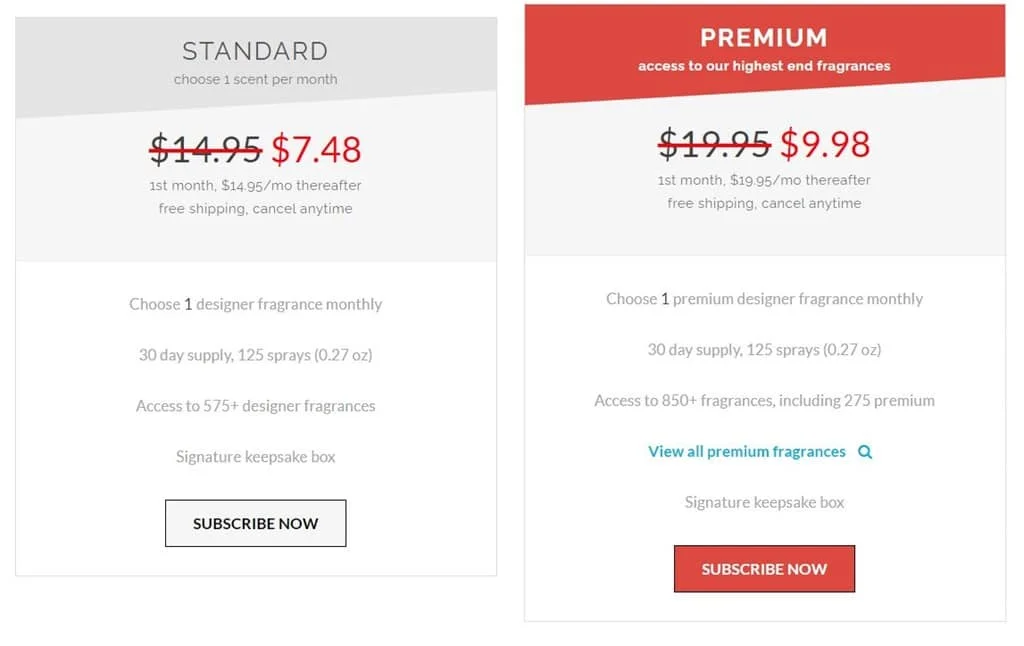Click the $9.98 discounted Premium price
This screenshot has width=1024, height=646.
pyautogui.click(x=825, y=144)
